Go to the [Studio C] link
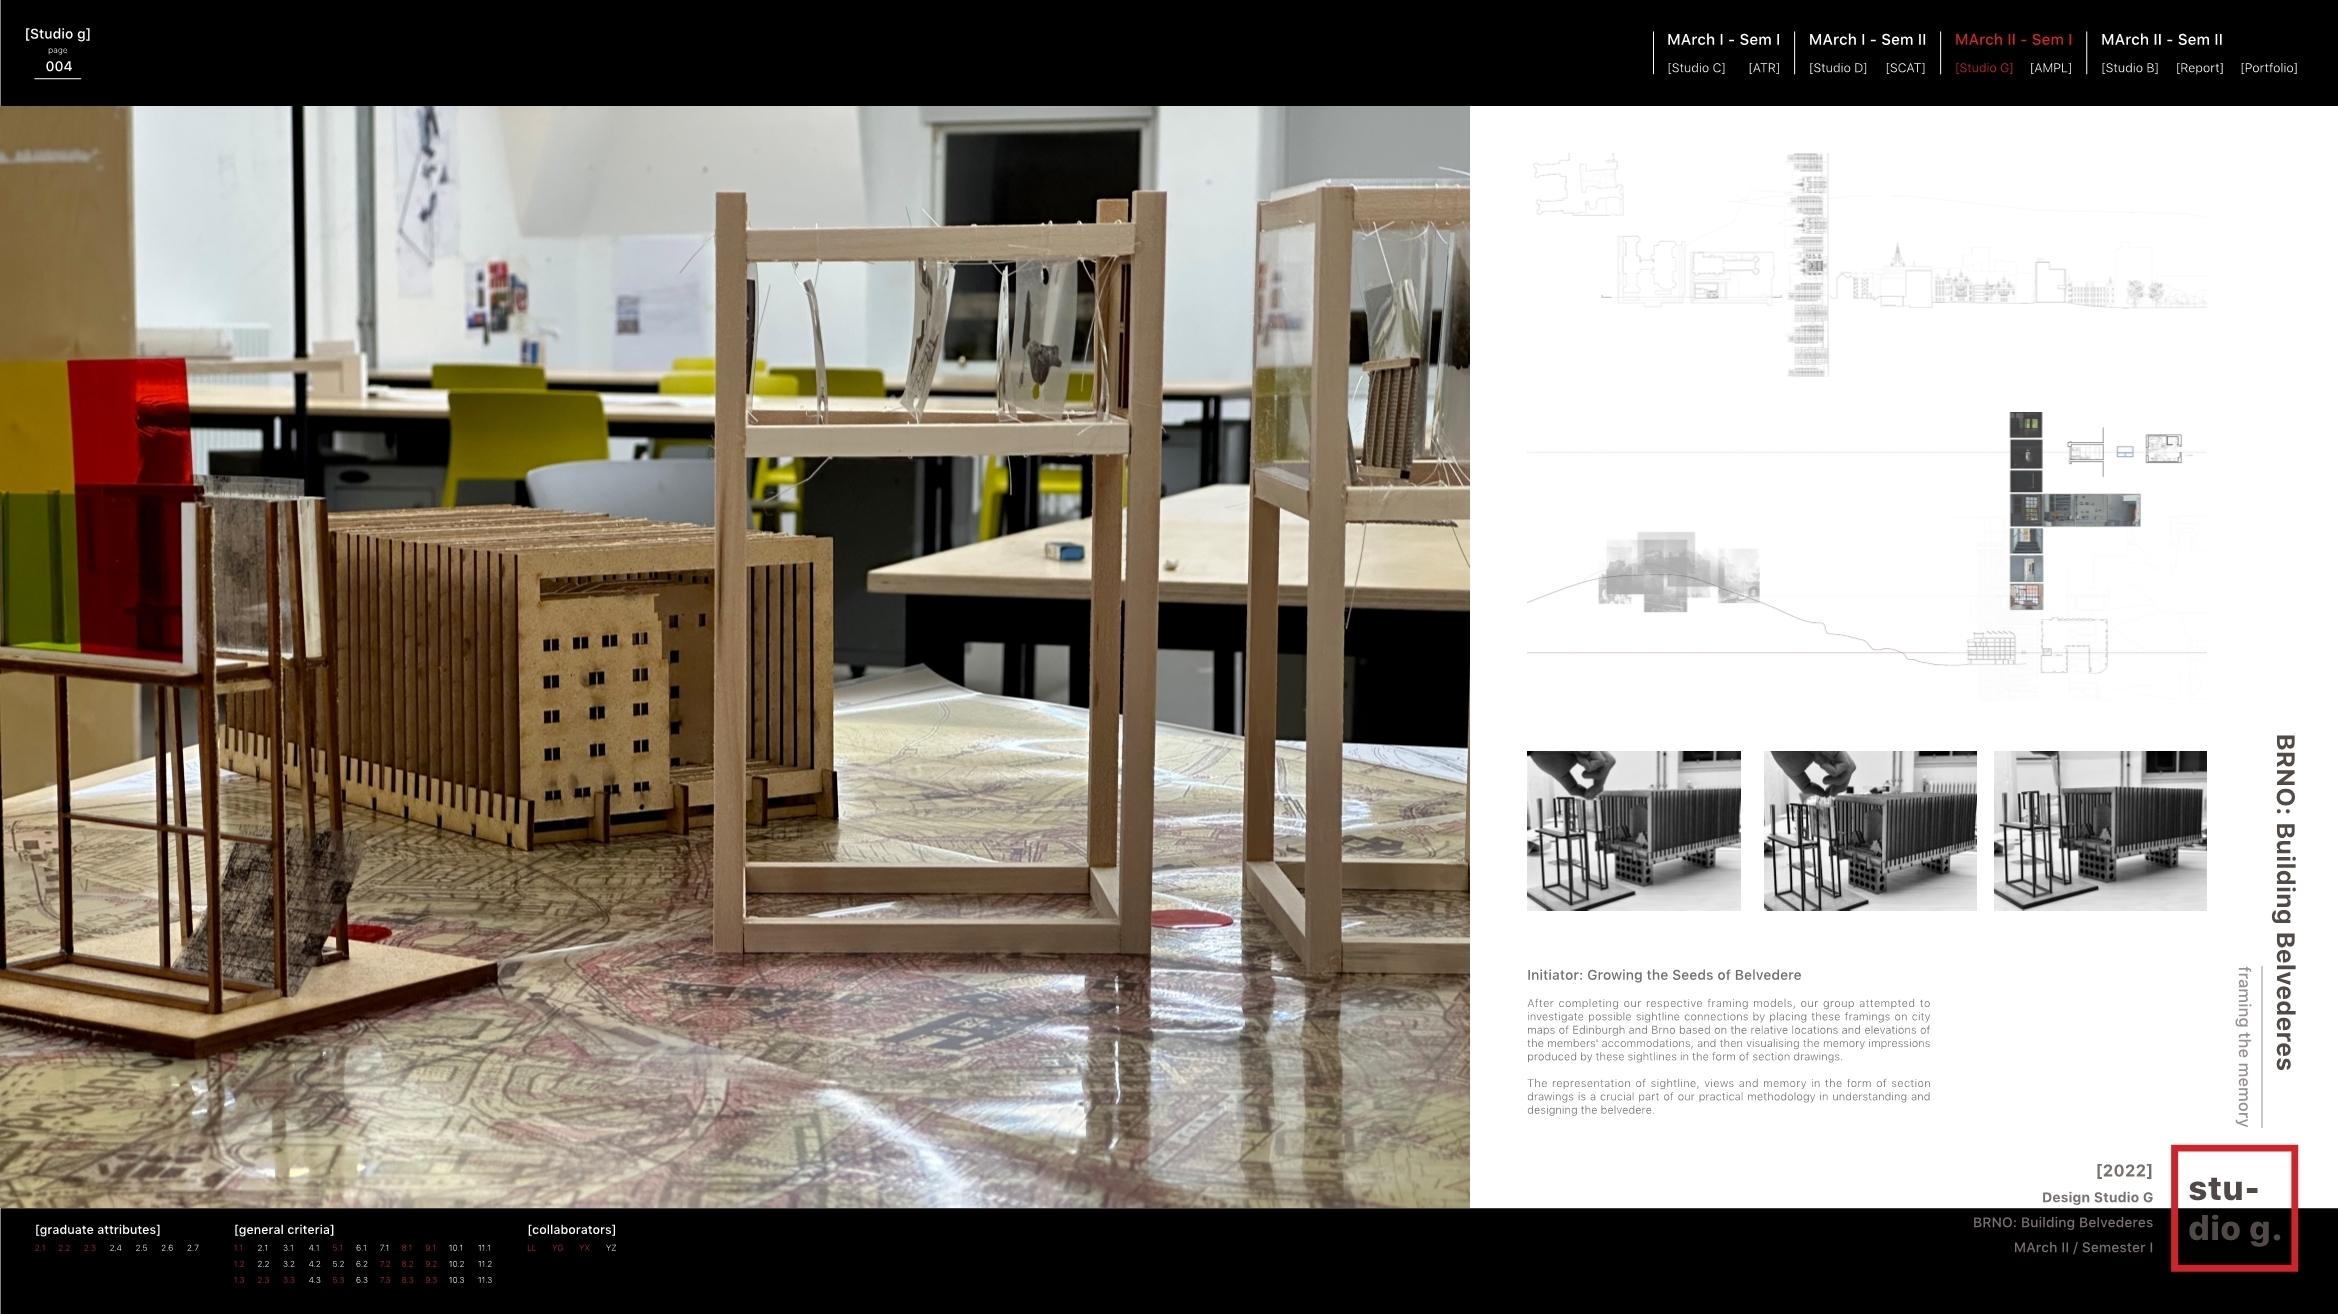 1696,68
